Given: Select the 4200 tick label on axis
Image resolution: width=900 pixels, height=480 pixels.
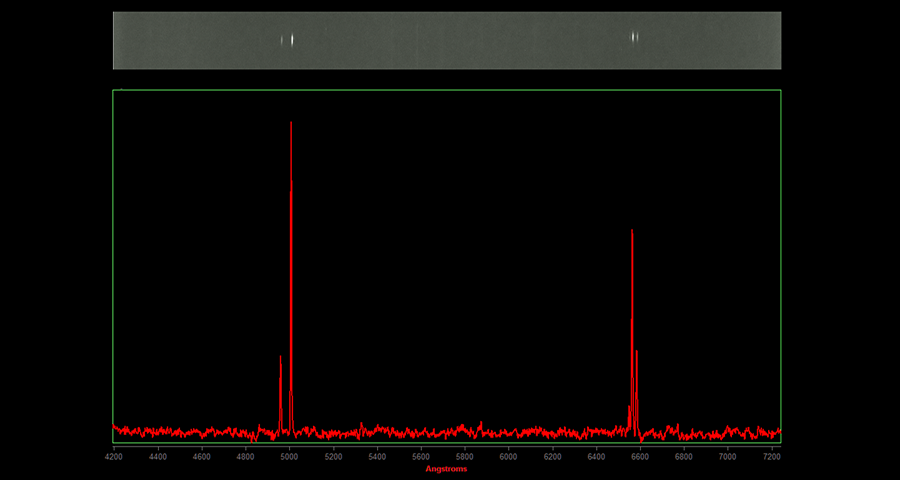Looking at the screenshot, I should (x=114, y=457).
